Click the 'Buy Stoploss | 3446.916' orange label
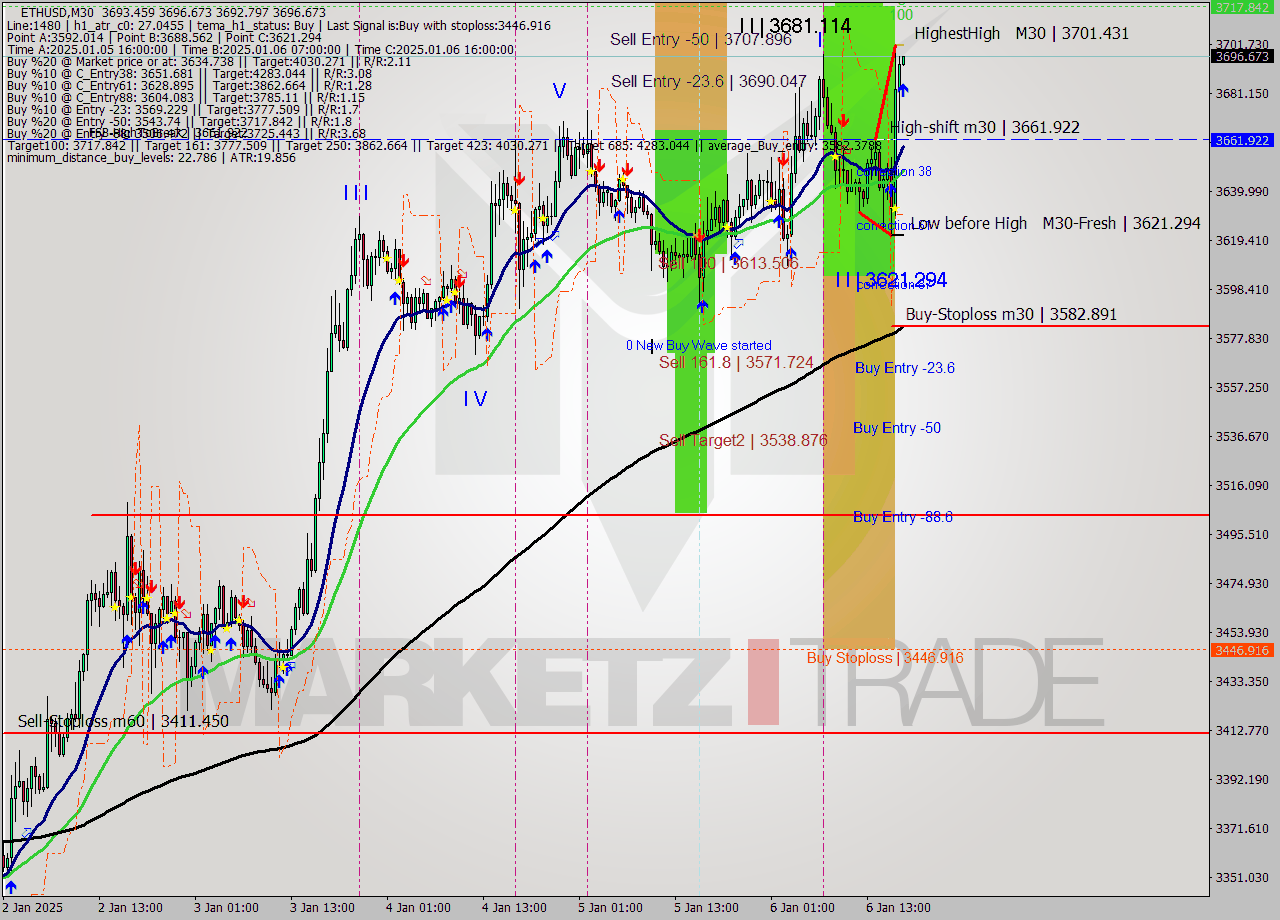This screenshot has width=1280, height=920. (x=885, y=657)
